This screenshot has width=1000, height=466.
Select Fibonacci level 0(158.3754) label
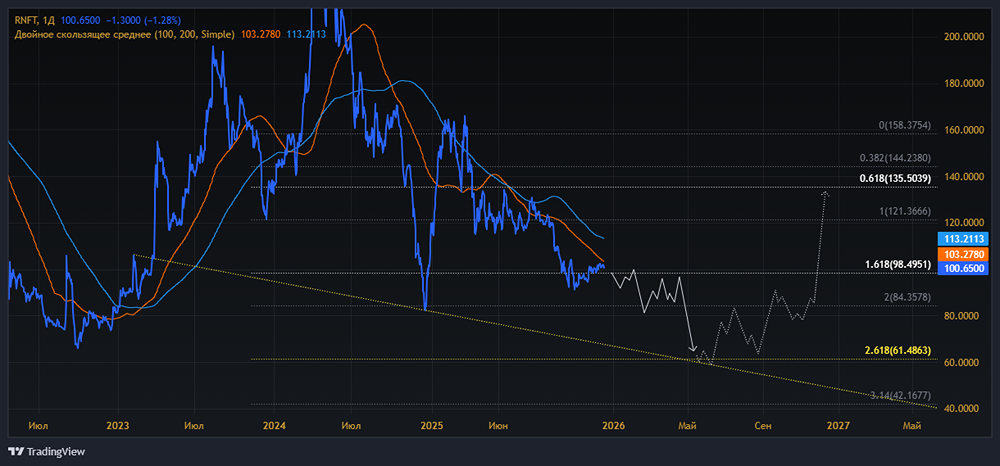tap(904, 126)
